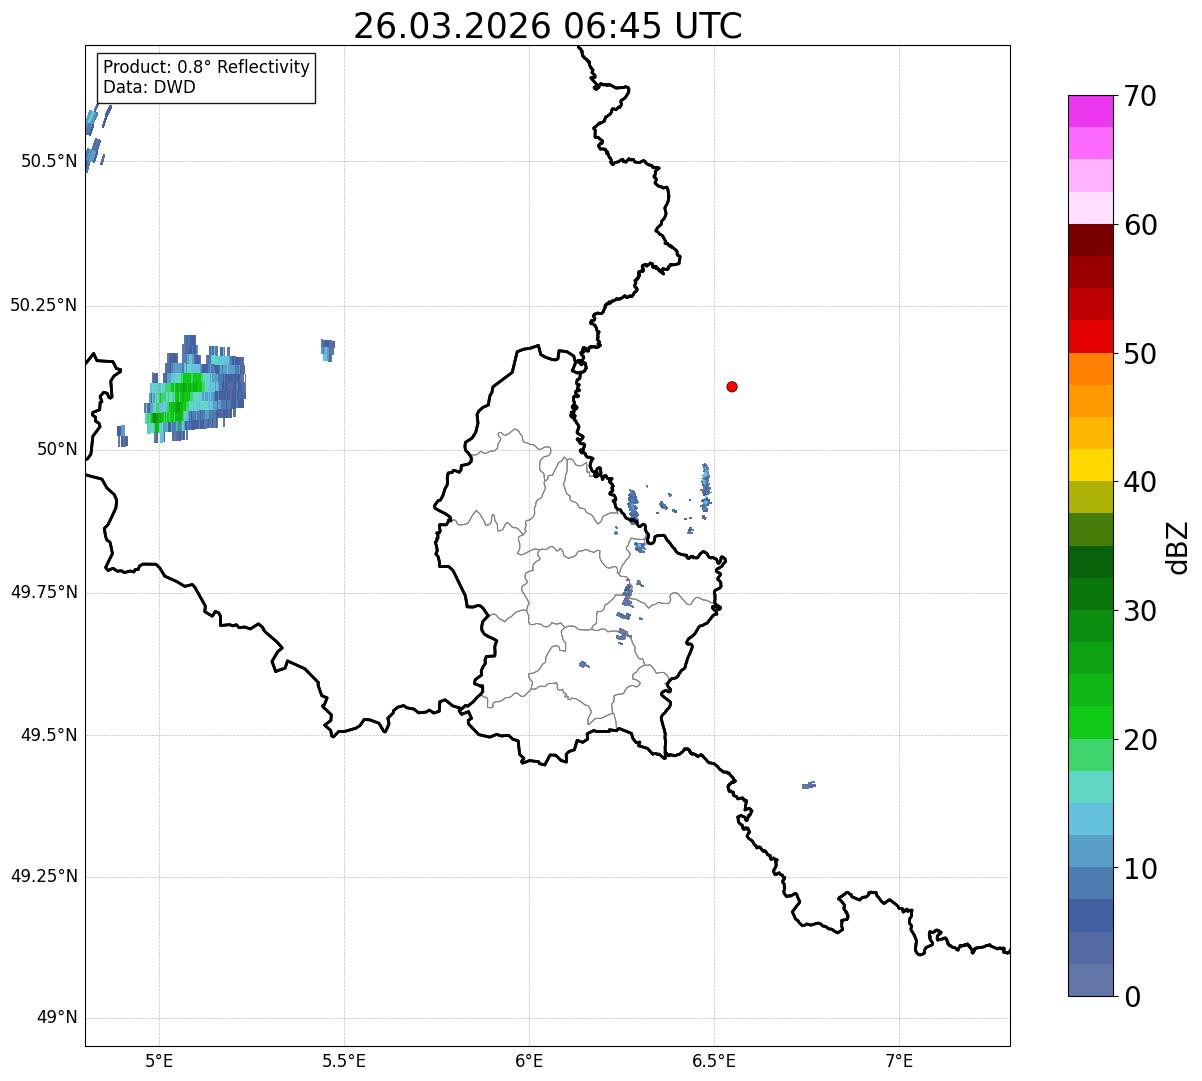Click the longitude label "6°E"
Viewport: 1202px width, 1081px height.
point(529,1061)
